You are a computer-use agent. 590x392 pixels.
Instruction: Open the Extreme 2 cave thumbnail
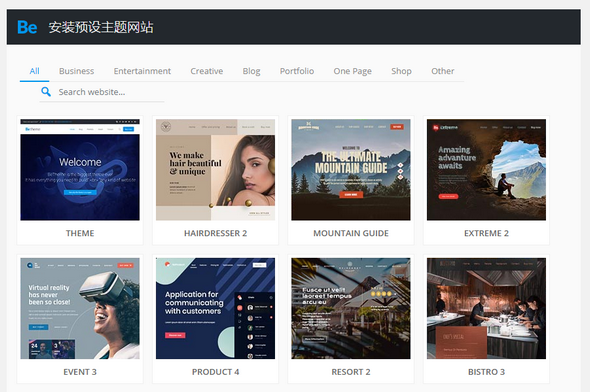486,170
